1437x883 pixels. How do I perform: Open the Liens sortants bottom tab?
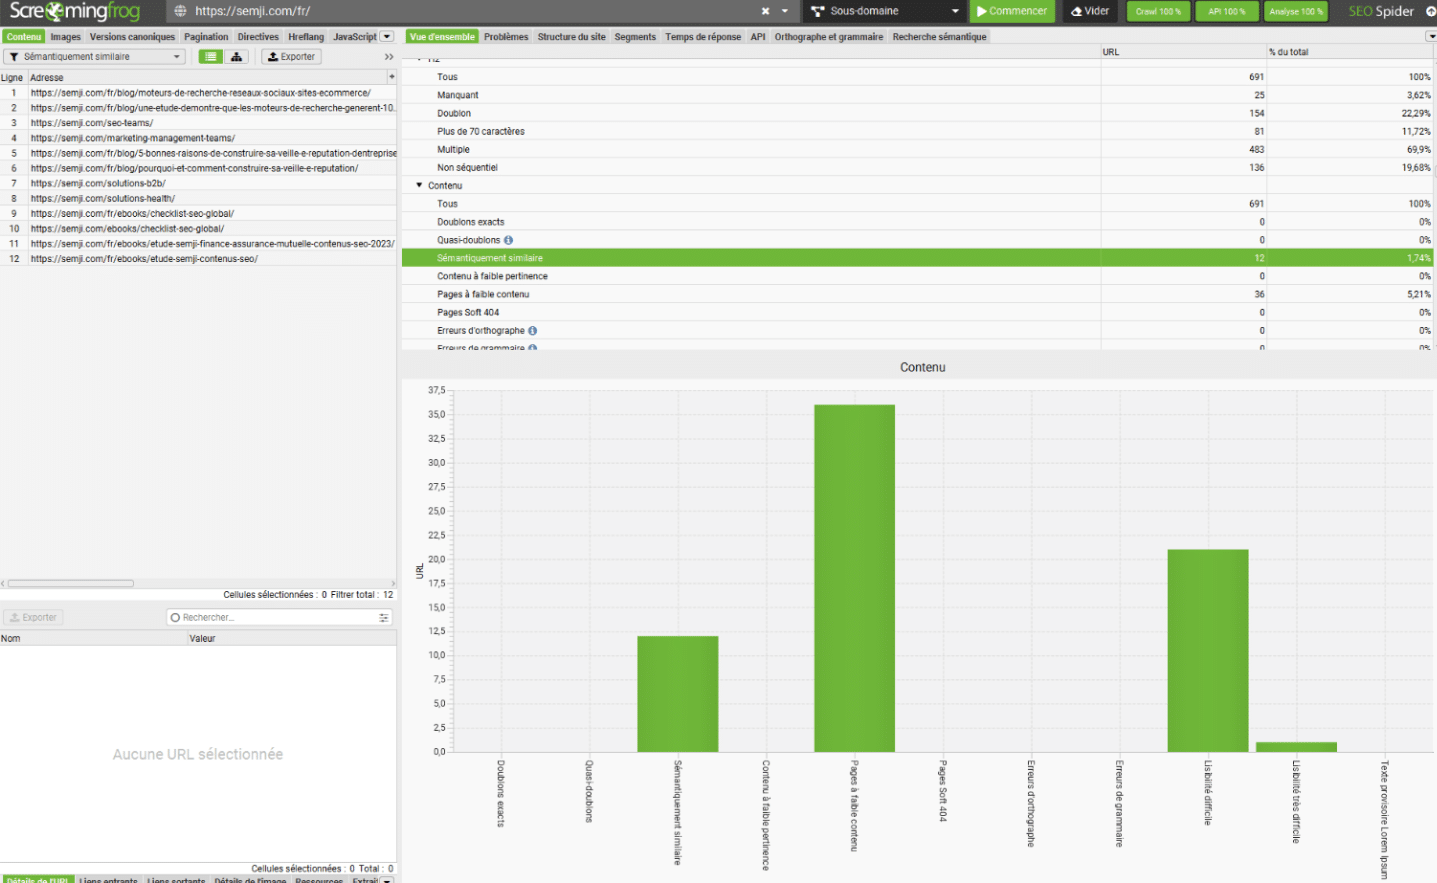pyautogui.click(x=176, y=880)
